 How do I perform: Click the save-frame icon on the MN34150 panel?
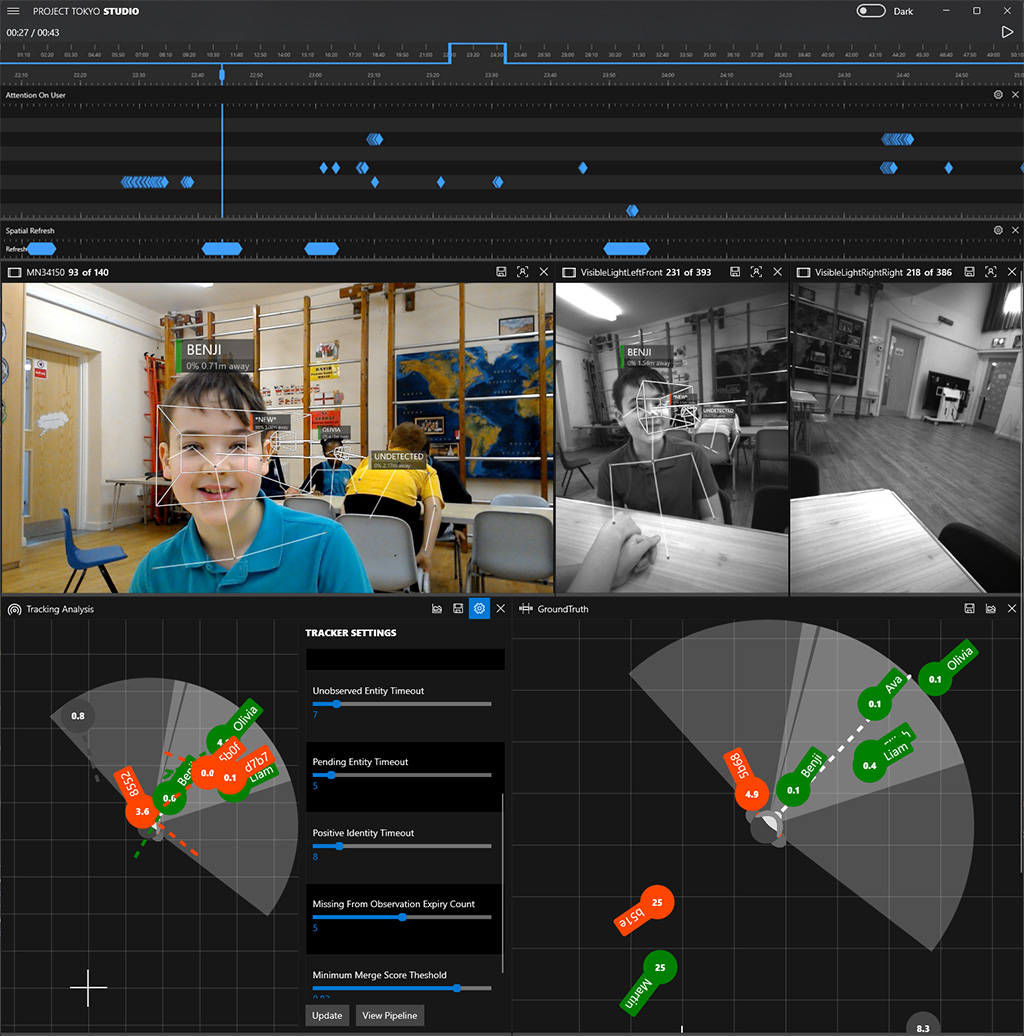coord(502,271)
